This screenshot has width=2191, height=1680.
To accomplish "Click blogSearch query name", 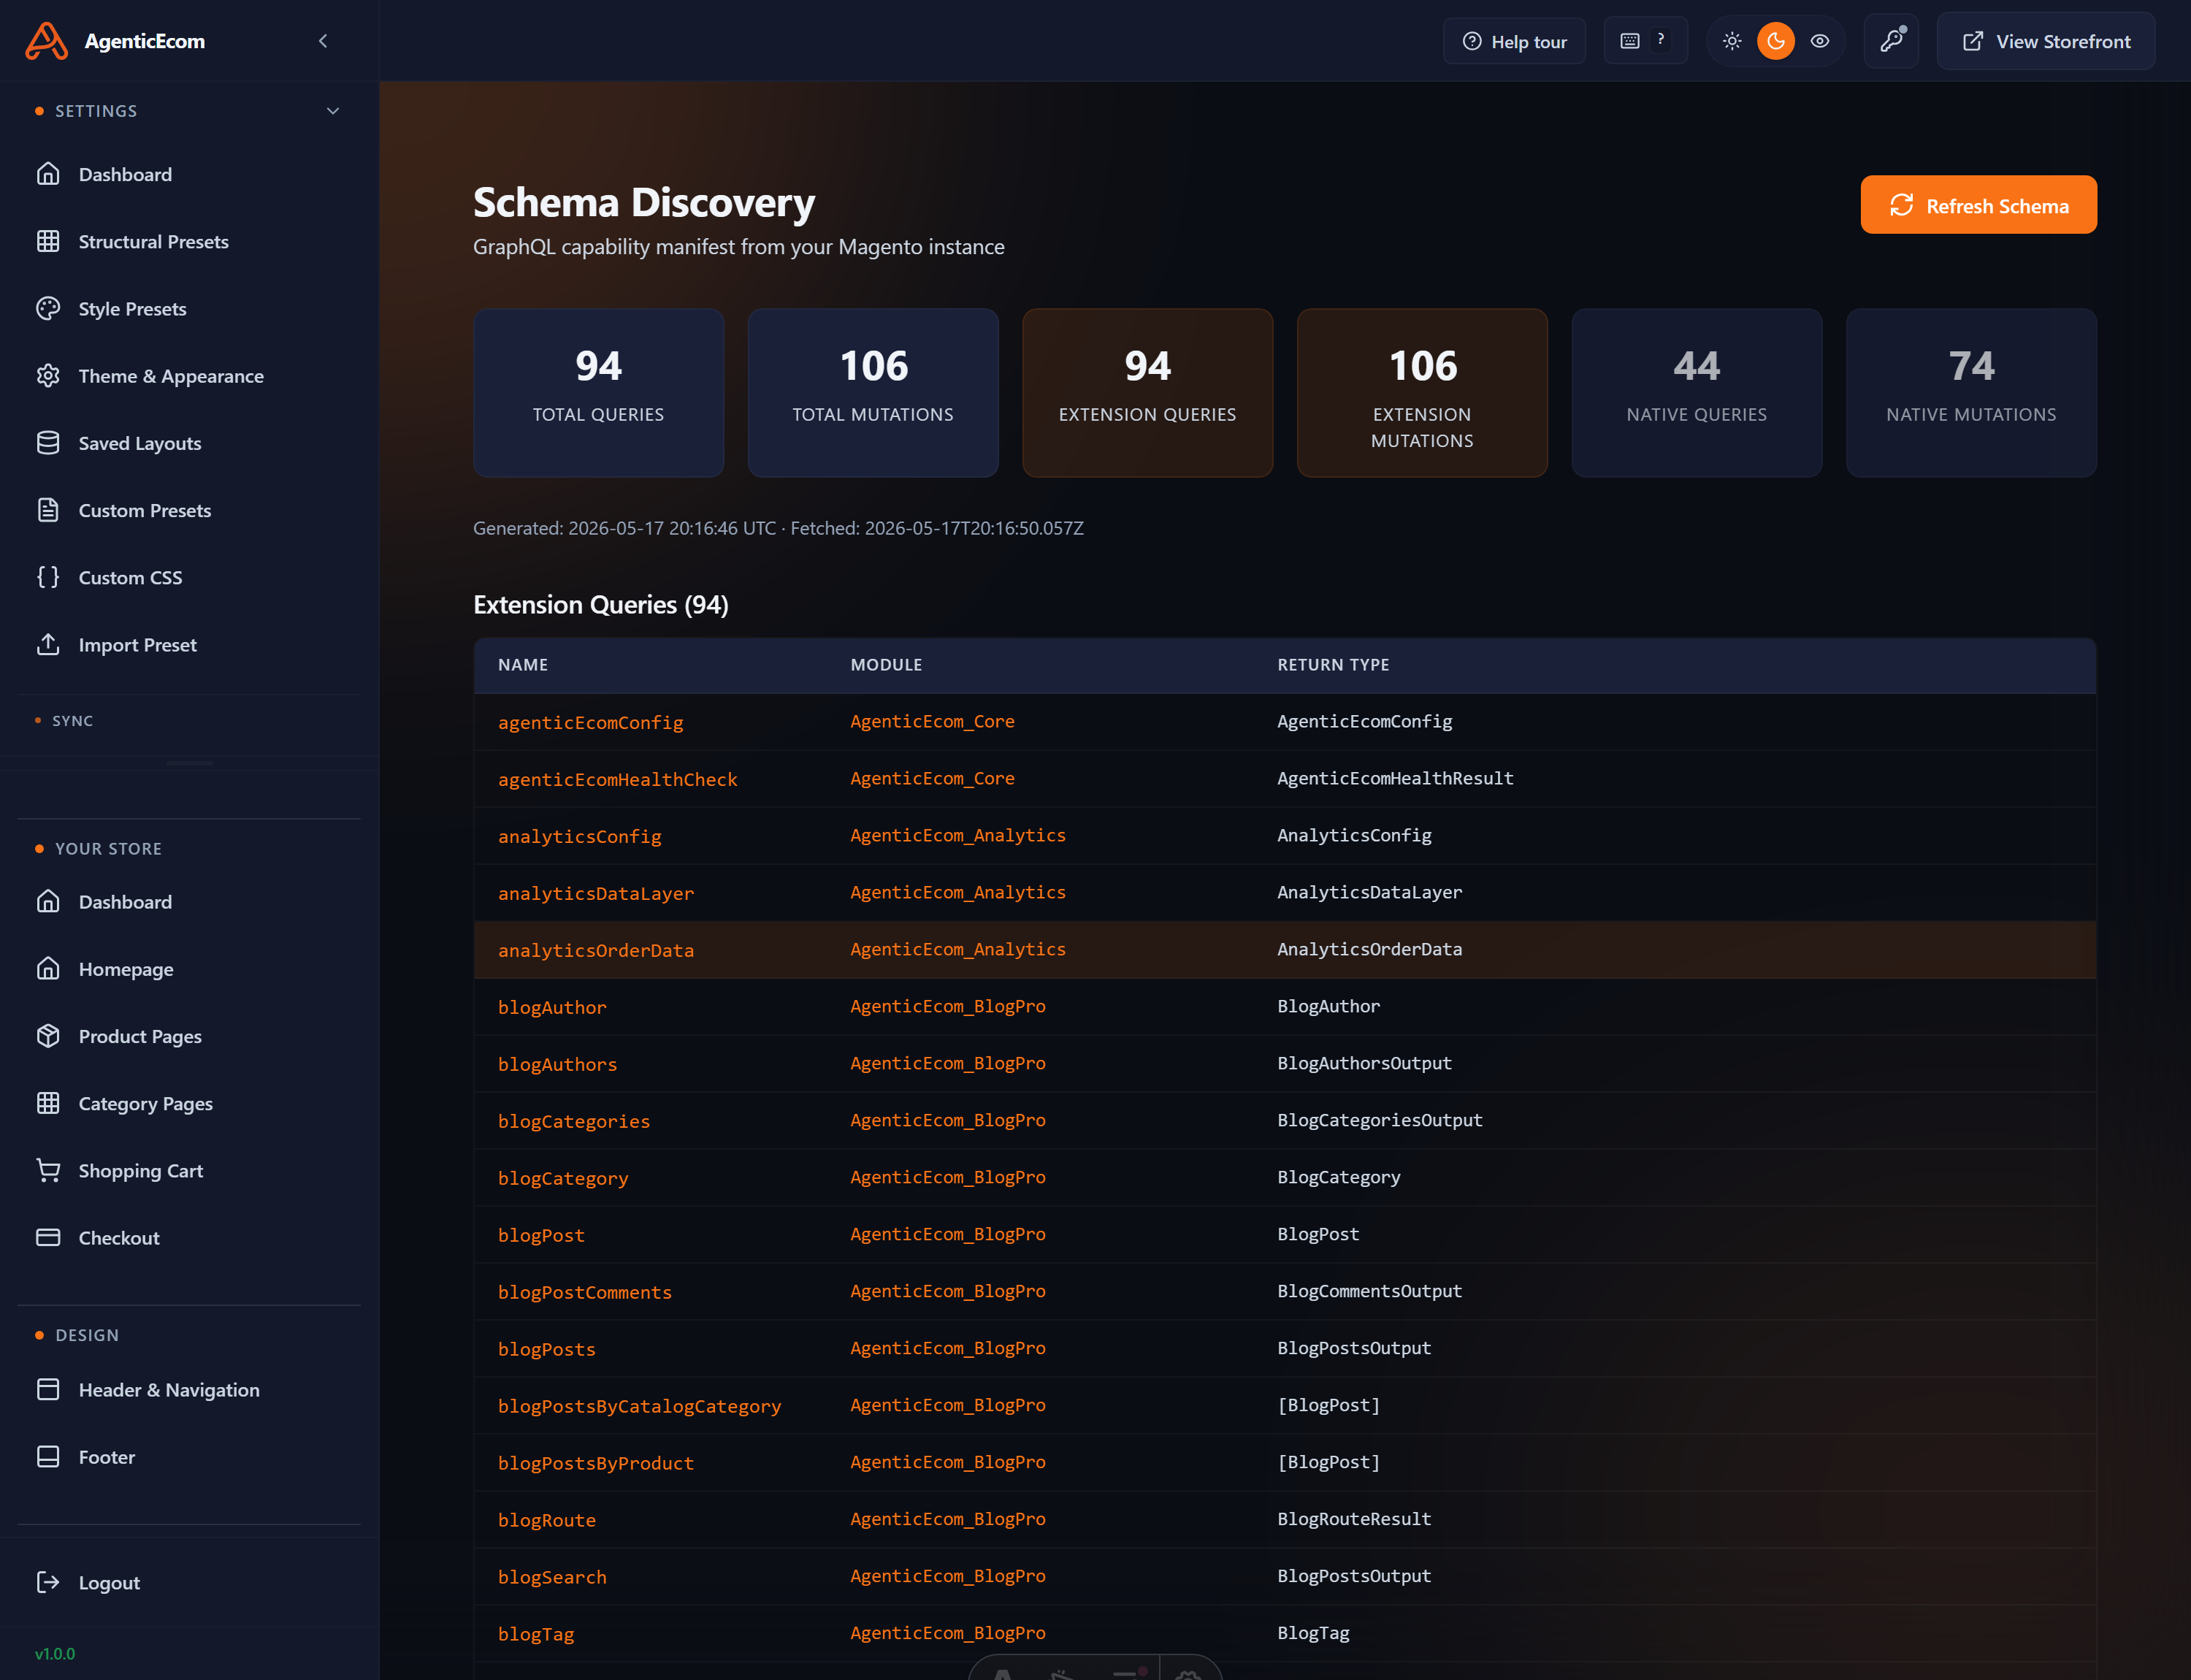I will 552,1577.
